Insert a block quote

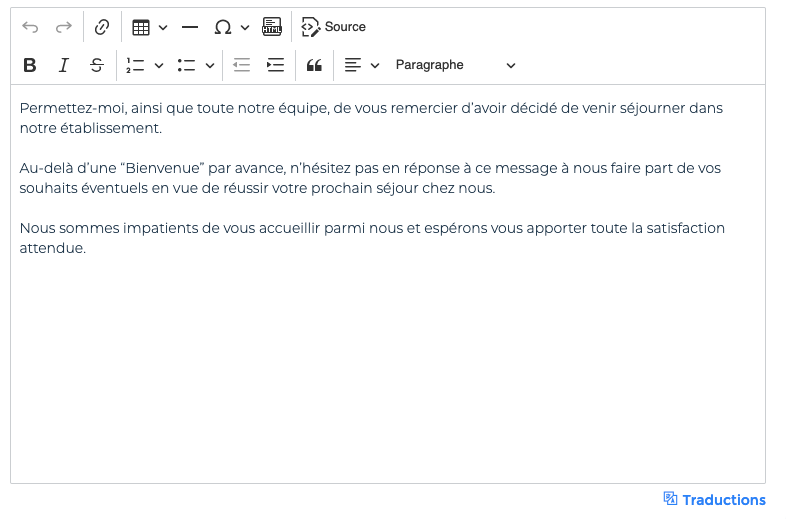coord(314,65)
